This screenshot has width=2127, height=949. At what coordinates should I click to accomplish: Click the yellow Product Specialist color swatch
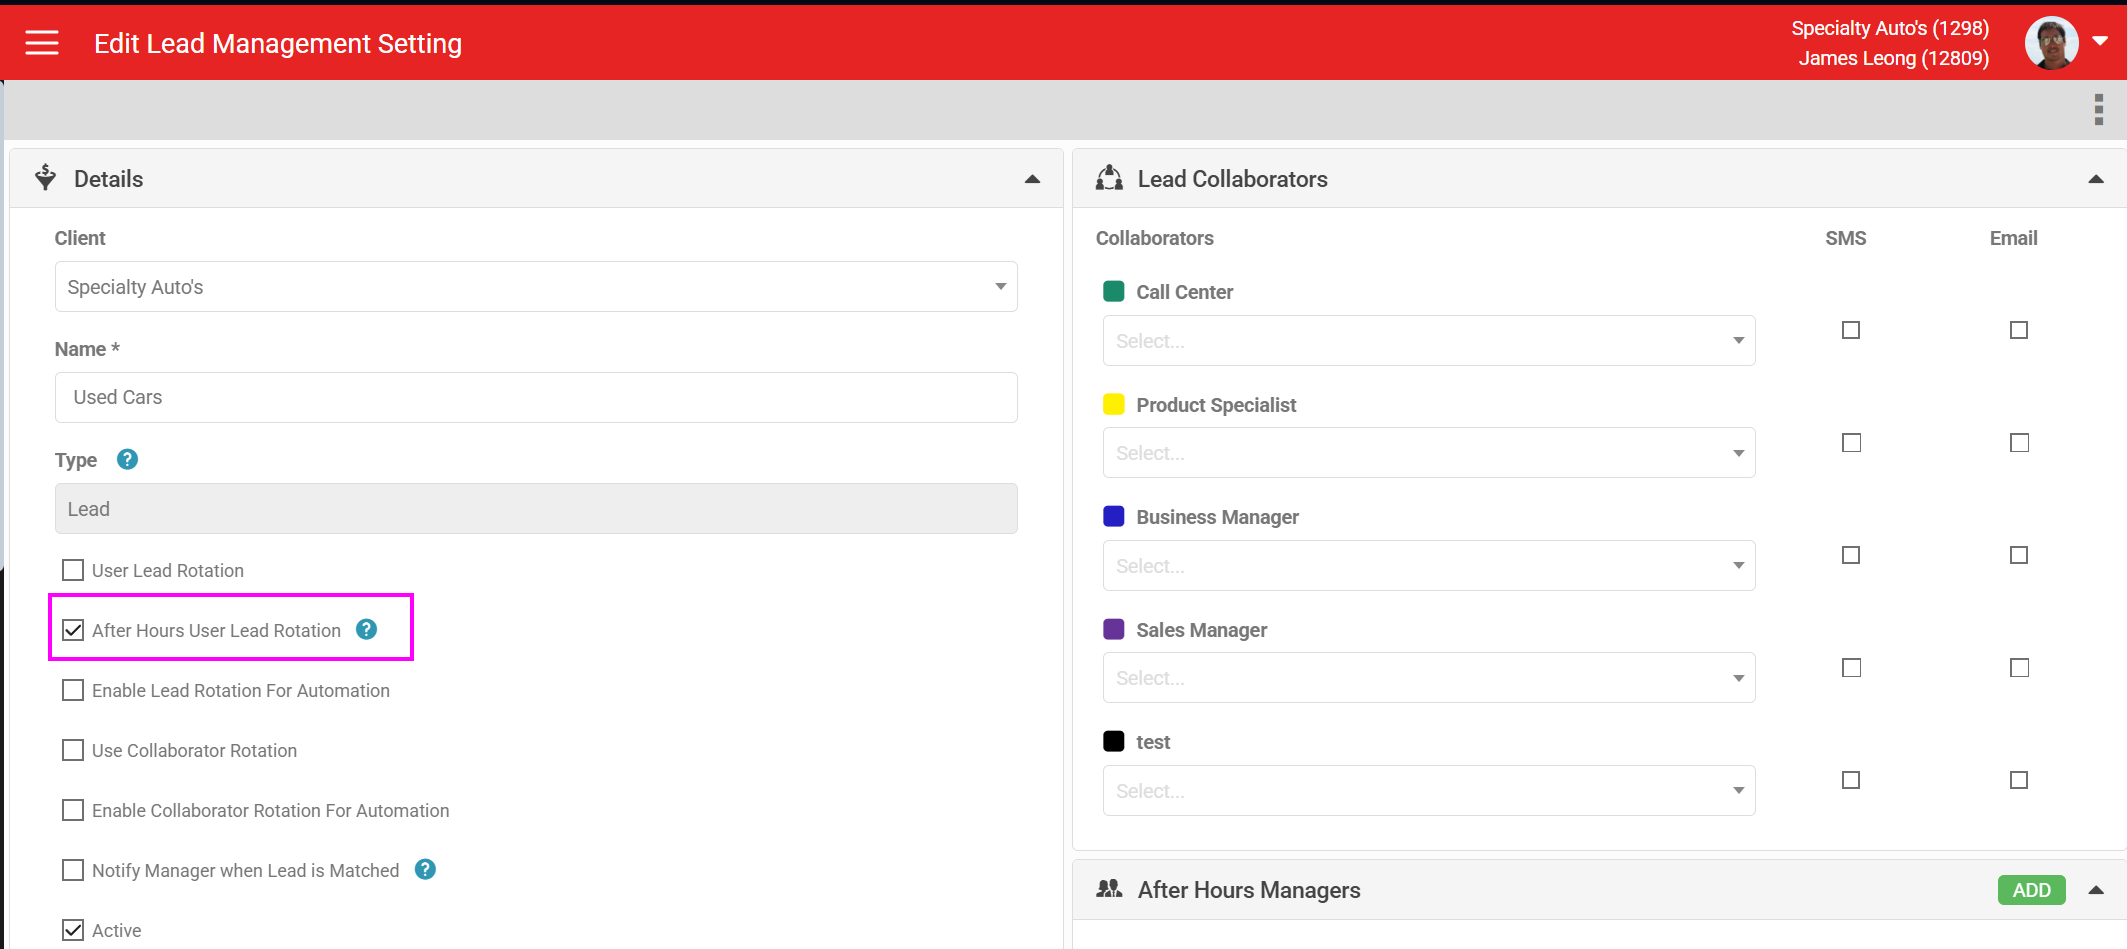tap(1113, 405)
